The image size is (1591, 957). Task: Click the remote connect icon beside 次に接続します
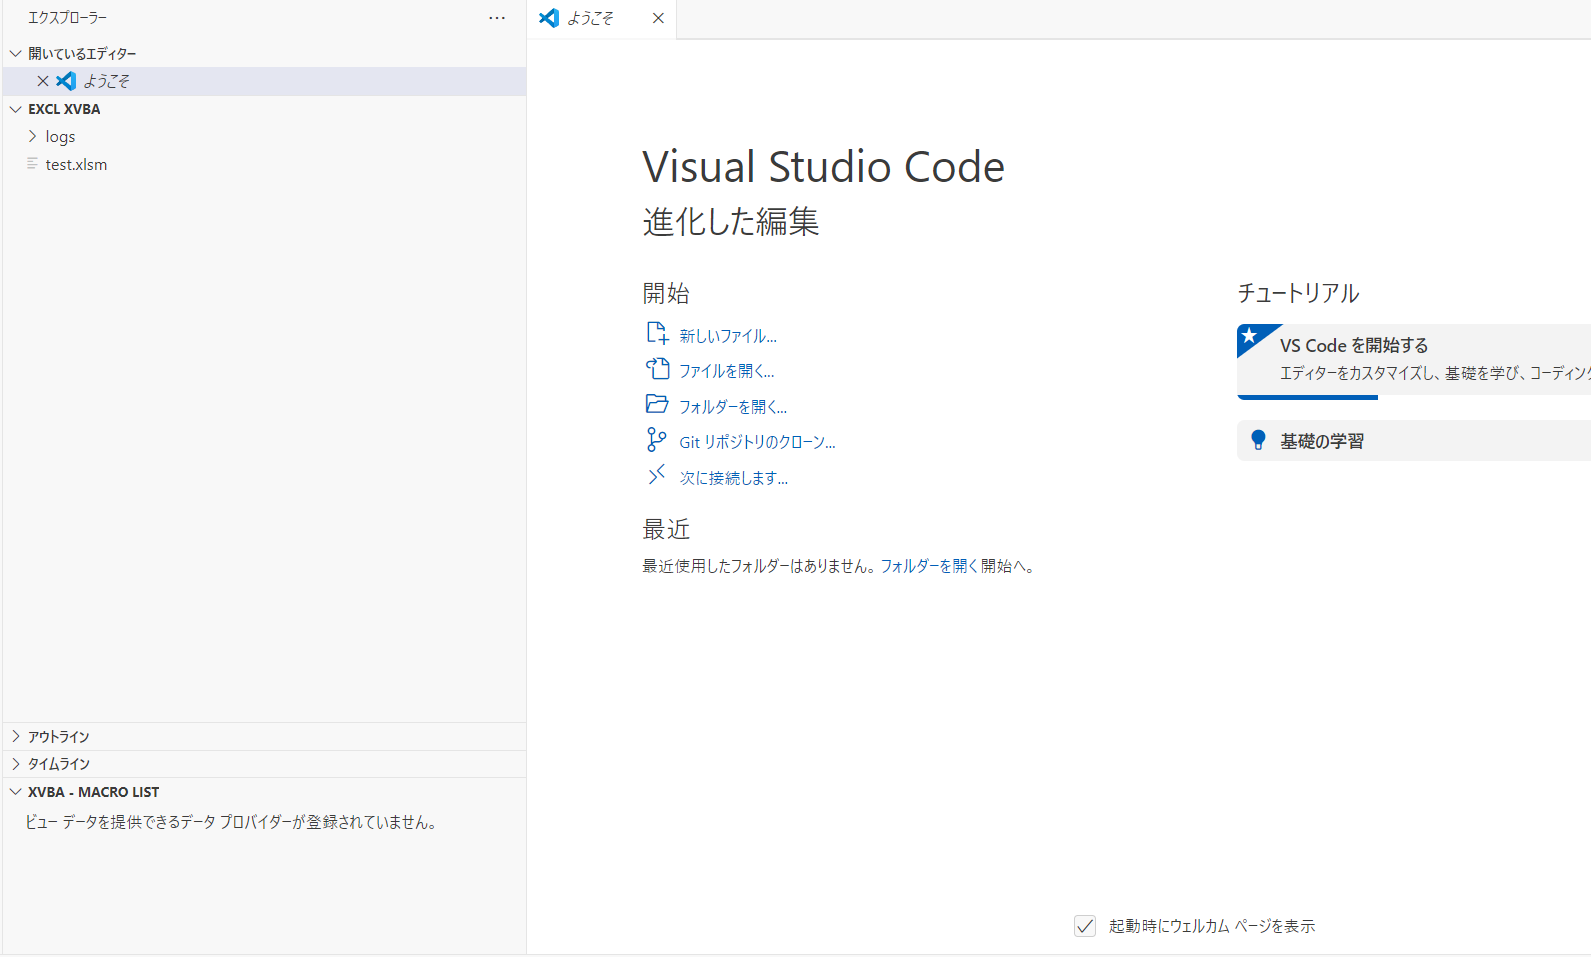[x=657, y=475]
